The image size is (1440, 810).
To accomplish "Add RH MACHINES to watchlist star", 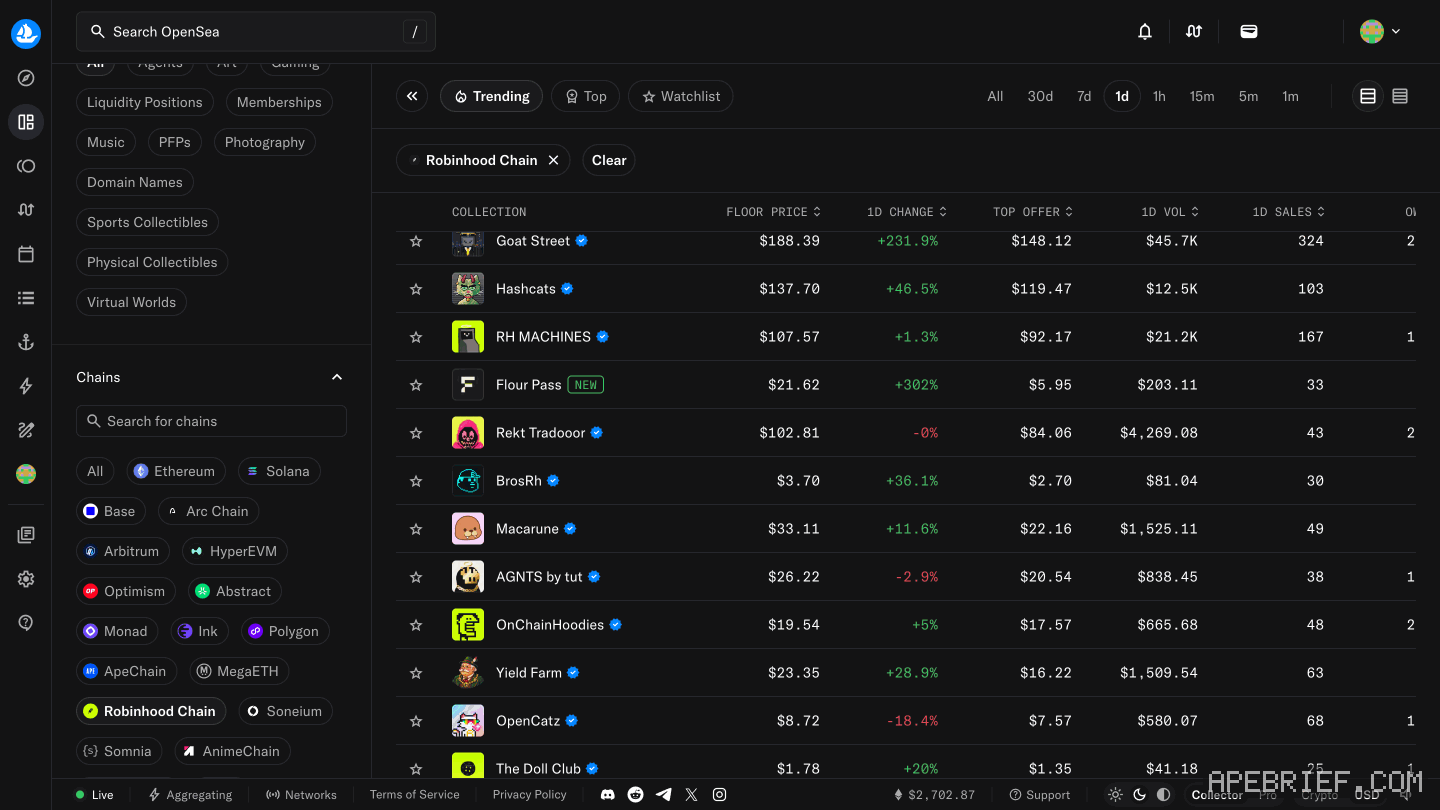I will coord(416,337).
